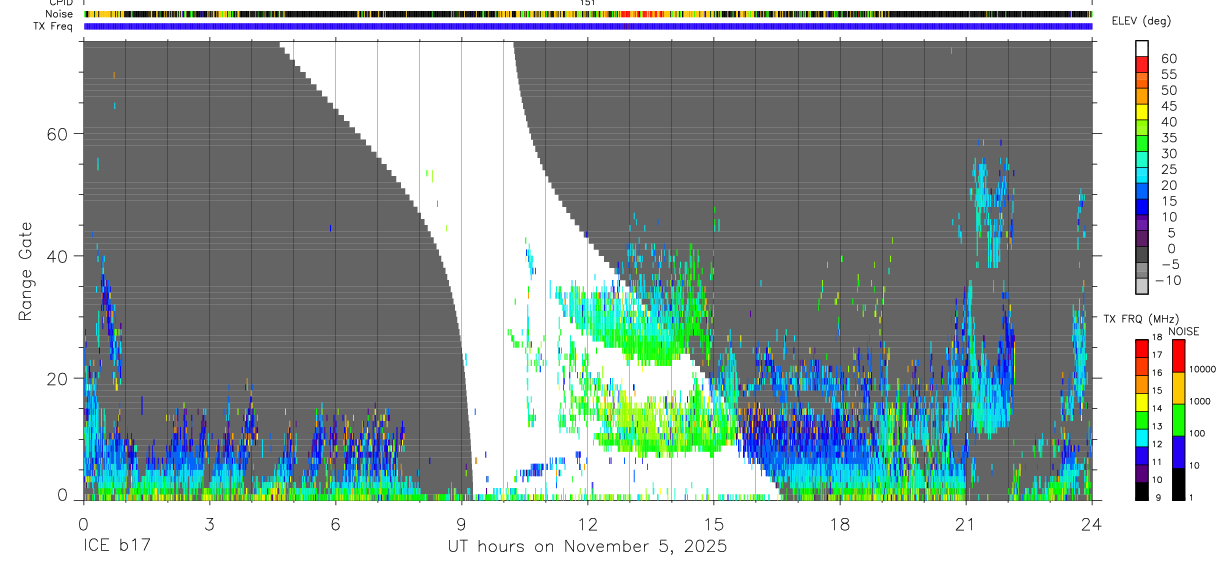Screen dimensions: 1228x567
Task: Click ELEV scale label '-10'
Action: click(1166, 281)
